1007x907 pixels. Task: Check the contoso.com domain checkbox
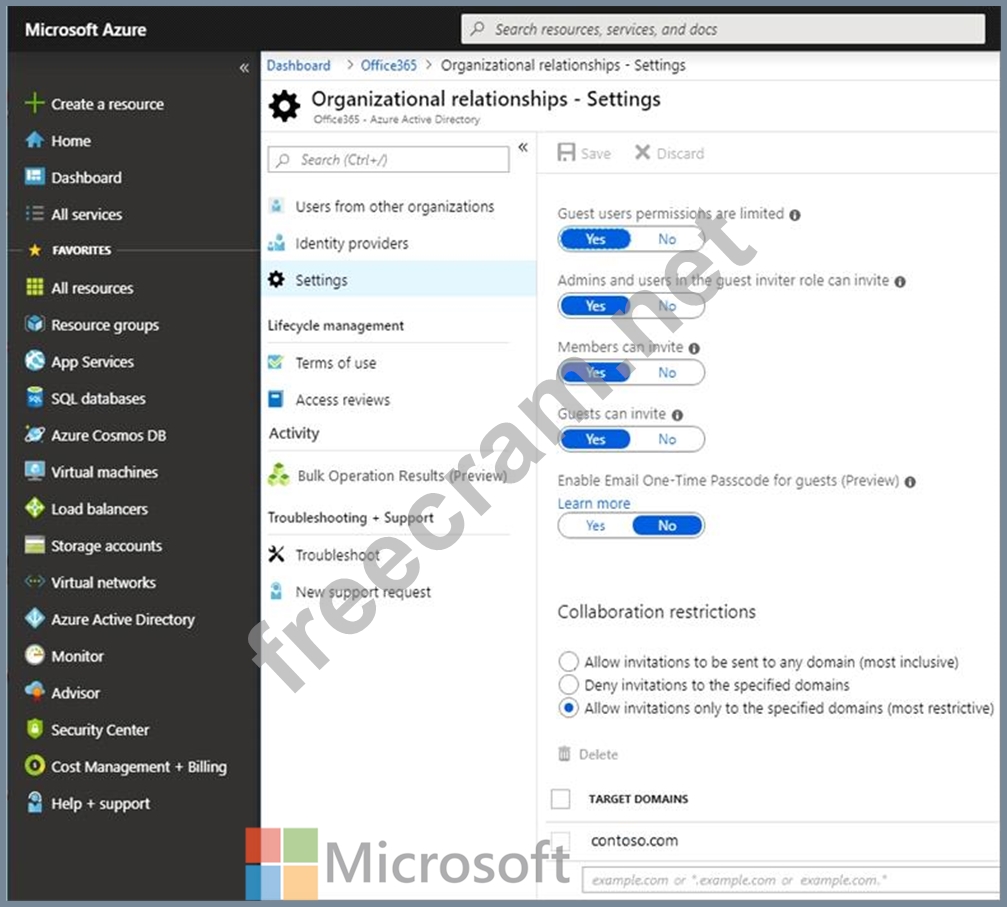561,841
